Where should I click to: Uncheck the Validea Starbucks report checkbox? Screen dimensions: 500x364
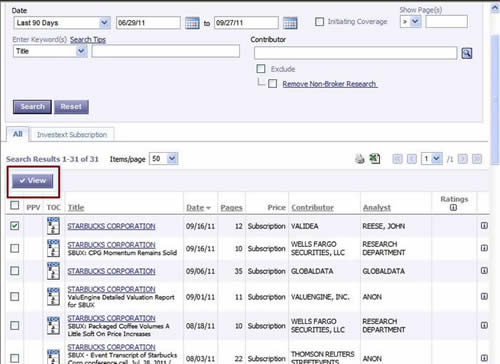coord(15,226)
